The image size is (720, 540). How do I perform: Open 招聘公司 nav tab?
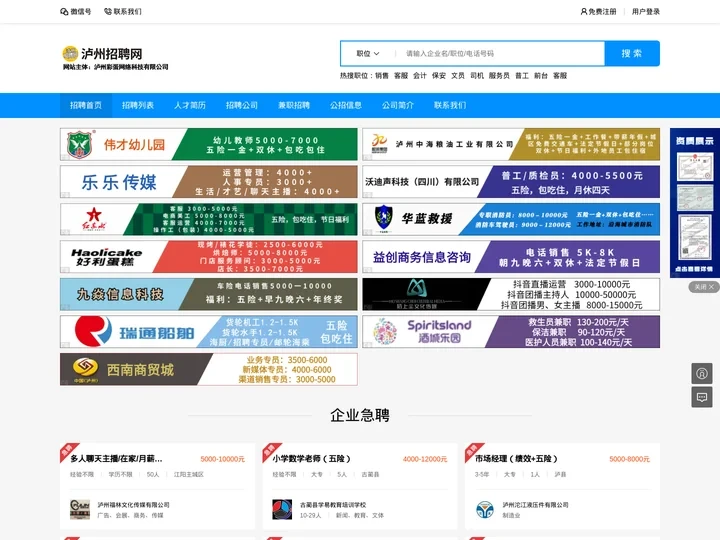242,105
